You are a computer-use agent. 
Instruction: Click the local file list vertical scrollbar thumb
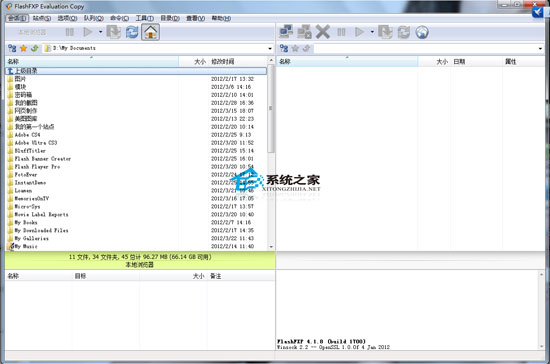[x=271, y=108]
